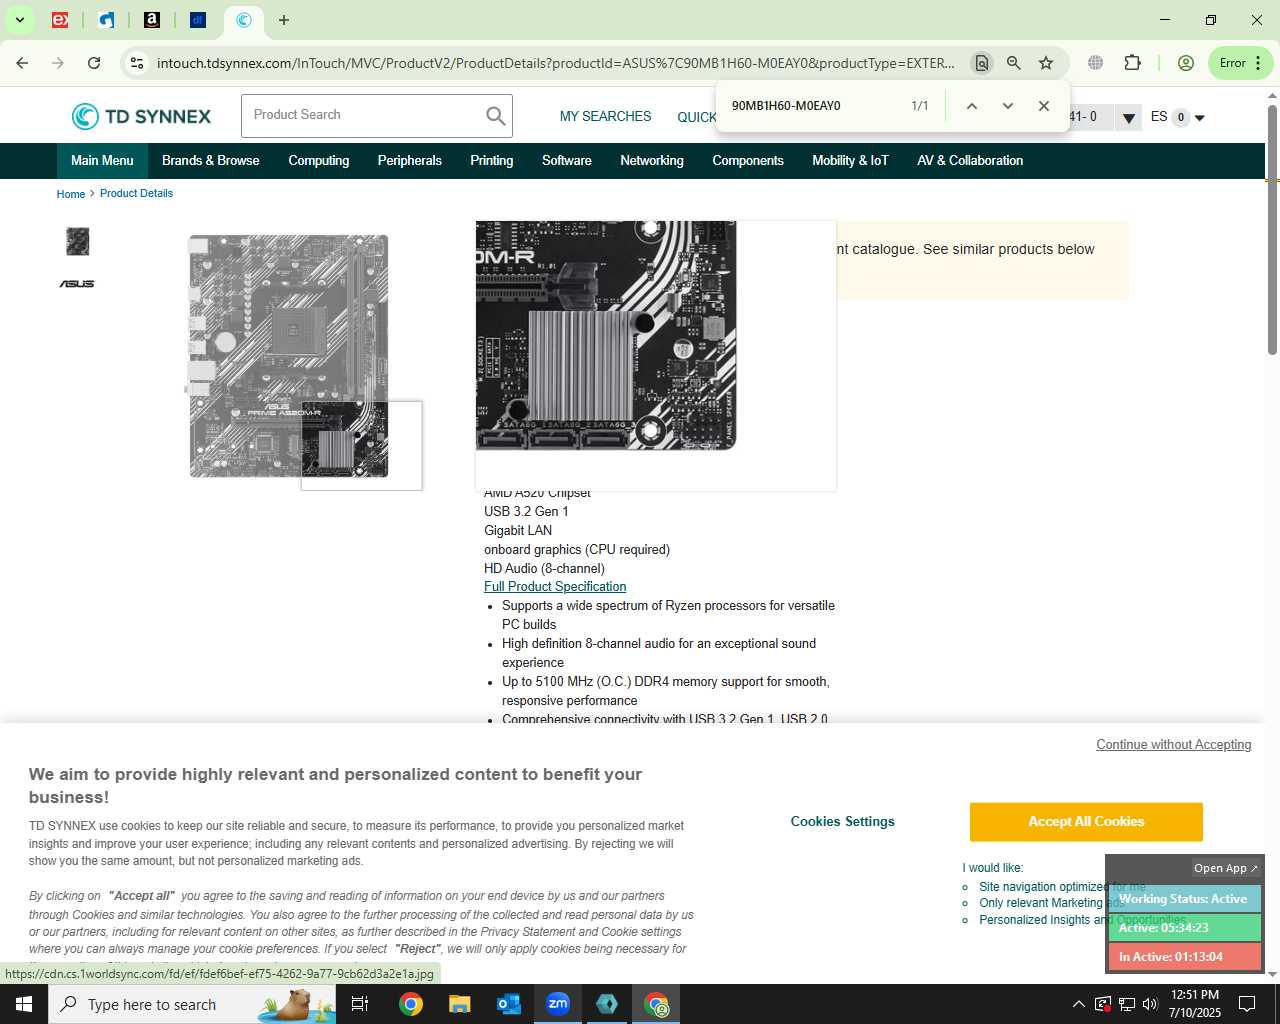Open Task View on taskbar
This screenshot has height=1024, width=1280.
360,1004
